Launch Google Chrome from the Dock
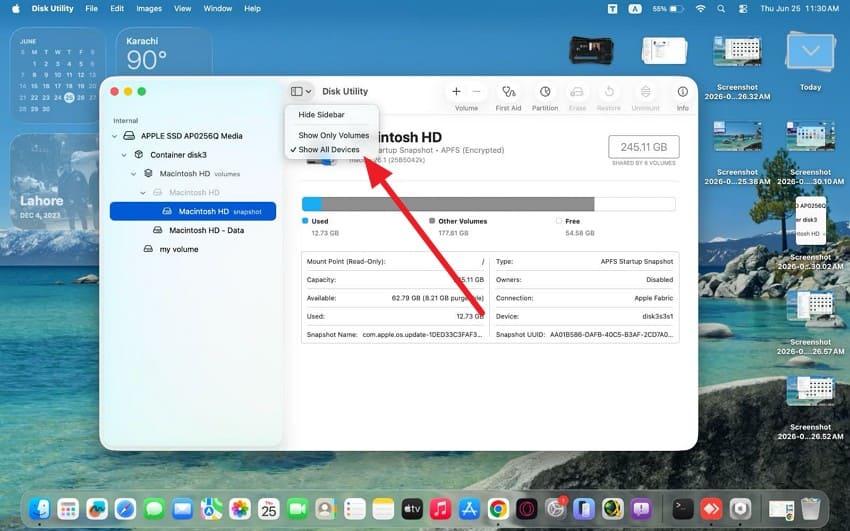Screen dimensions: 850x531 pos(498,509)
